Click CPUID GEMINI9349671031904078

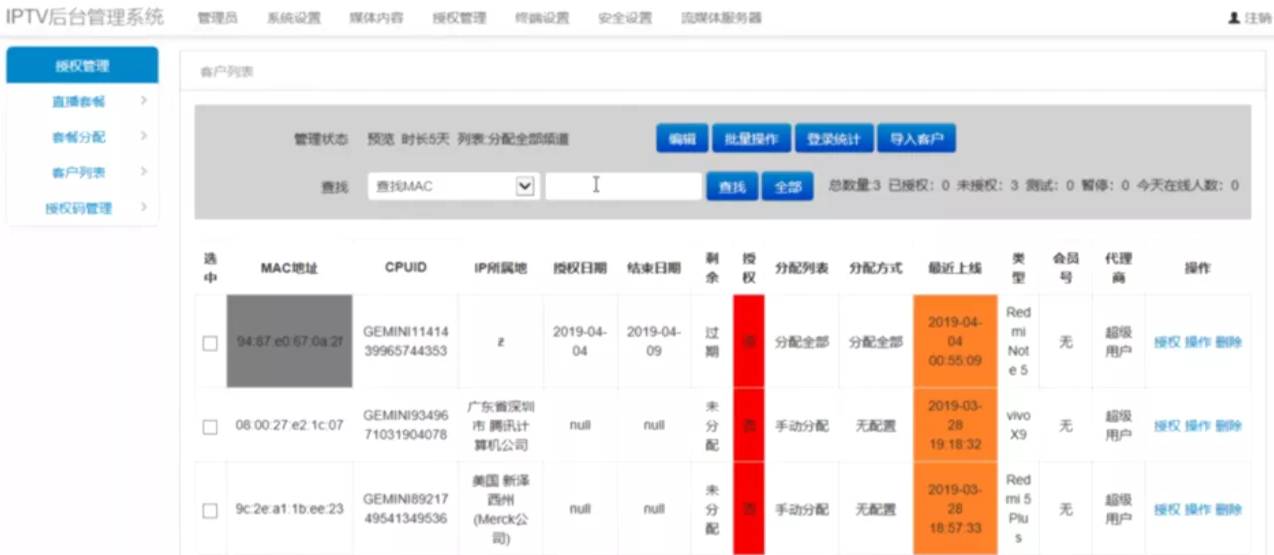[405, 425]
